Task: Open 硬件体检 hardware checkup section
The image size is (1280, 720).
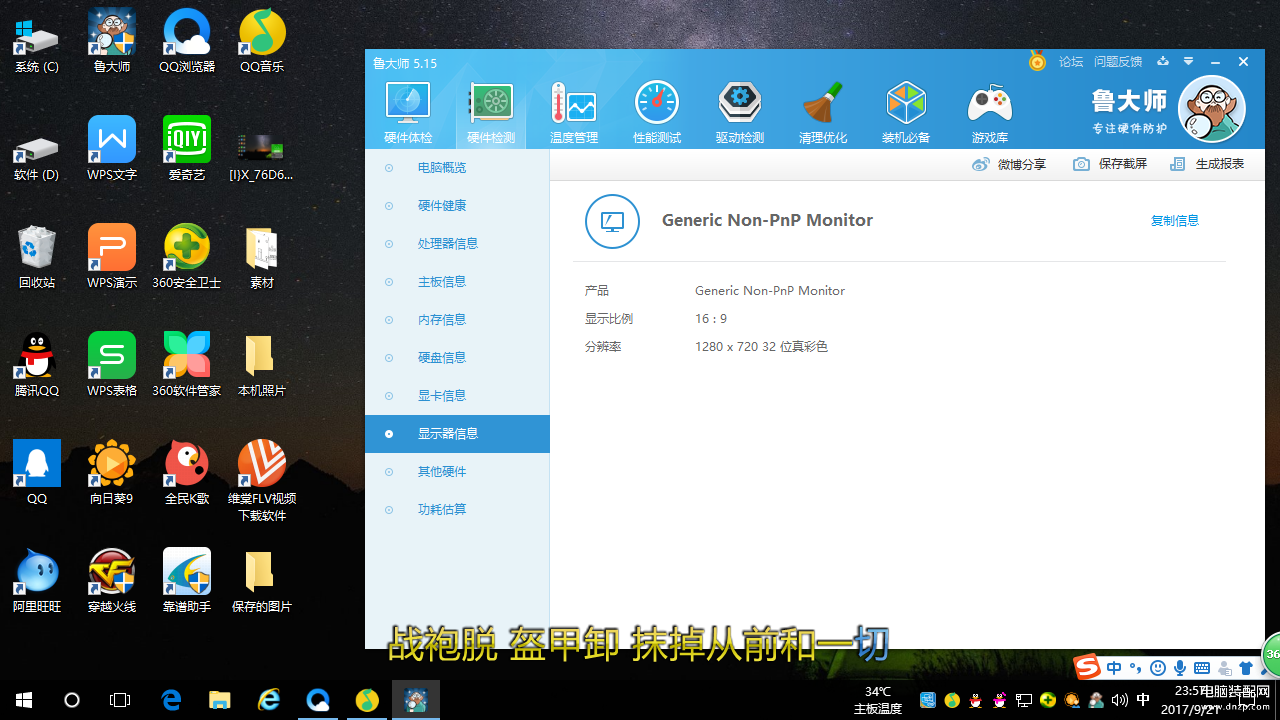Action: [408, 114]
